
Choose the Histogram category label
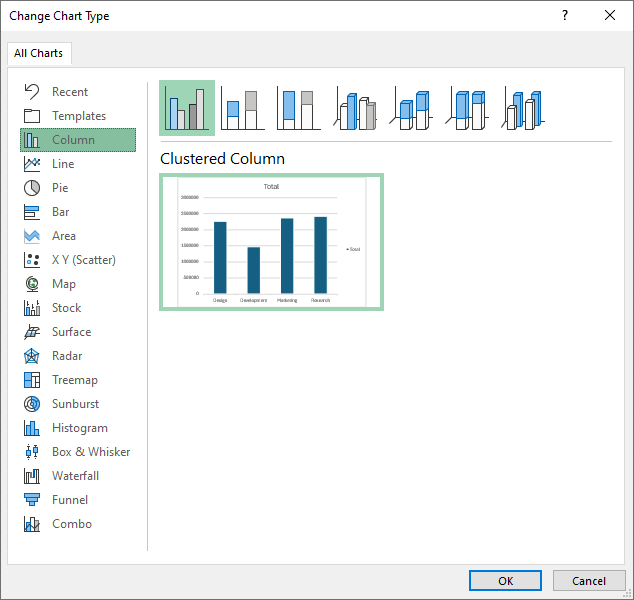80,428
